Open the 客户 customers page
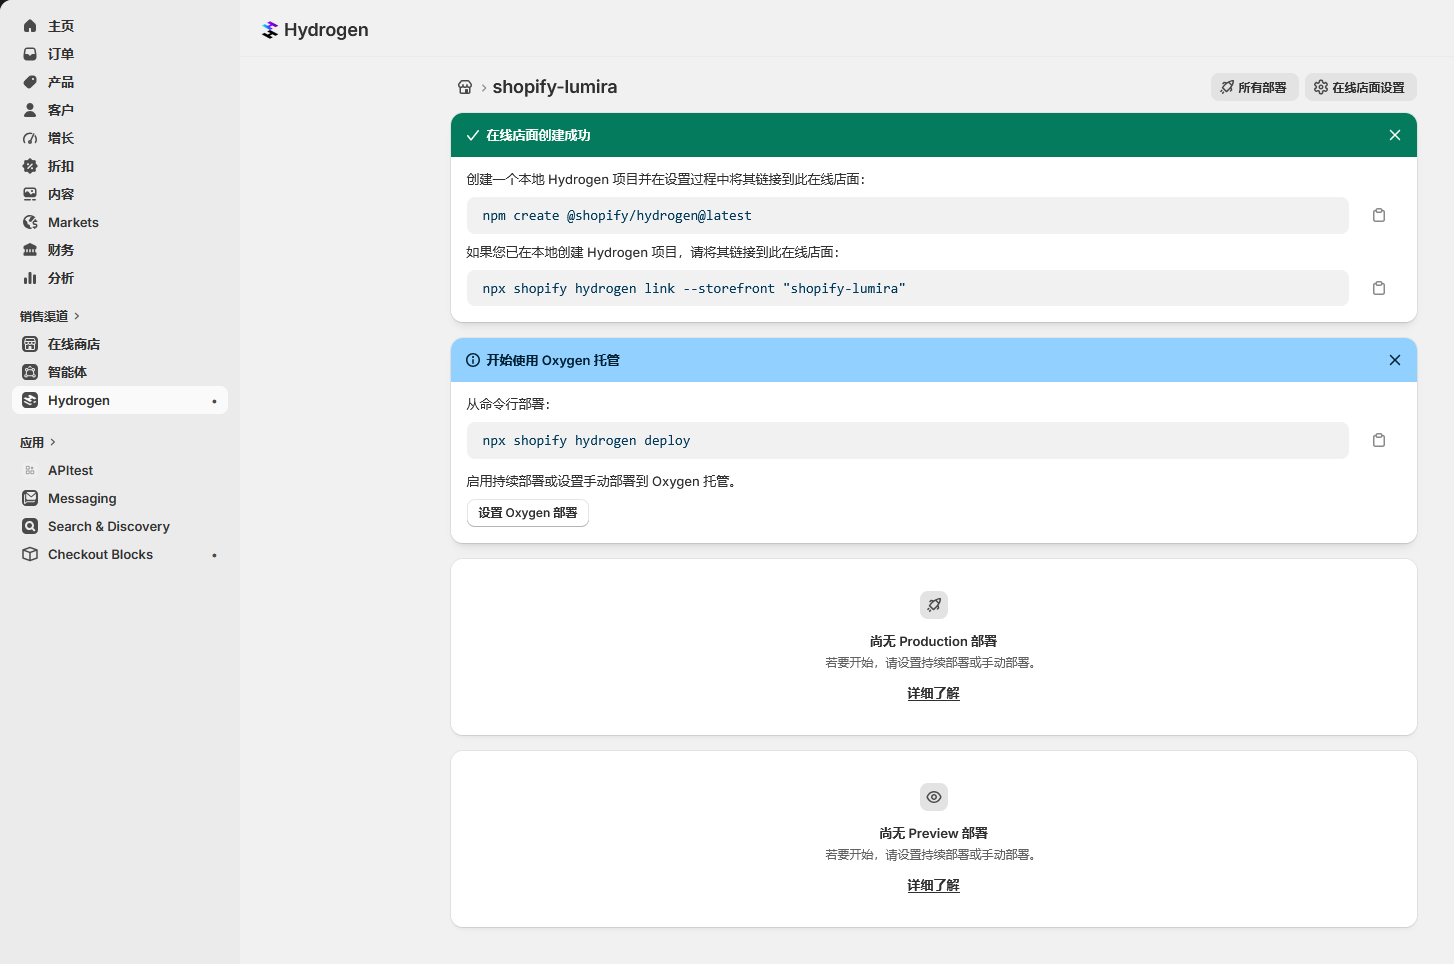This screenshot has height=964, width=1454. click(x=120, y=110)
